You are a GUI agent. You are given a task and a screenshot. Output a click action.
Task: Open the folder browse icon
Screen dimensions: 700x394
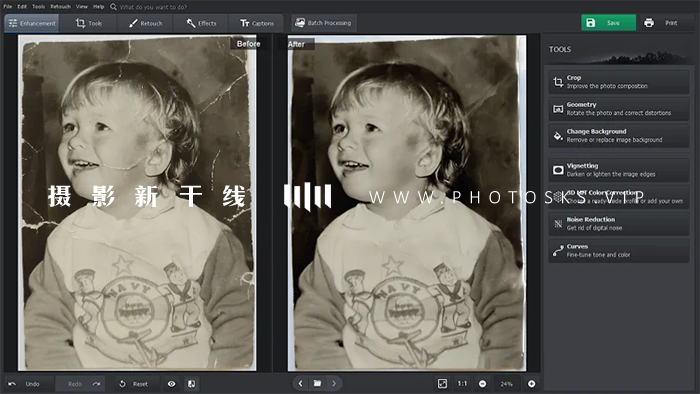(317, 383)
